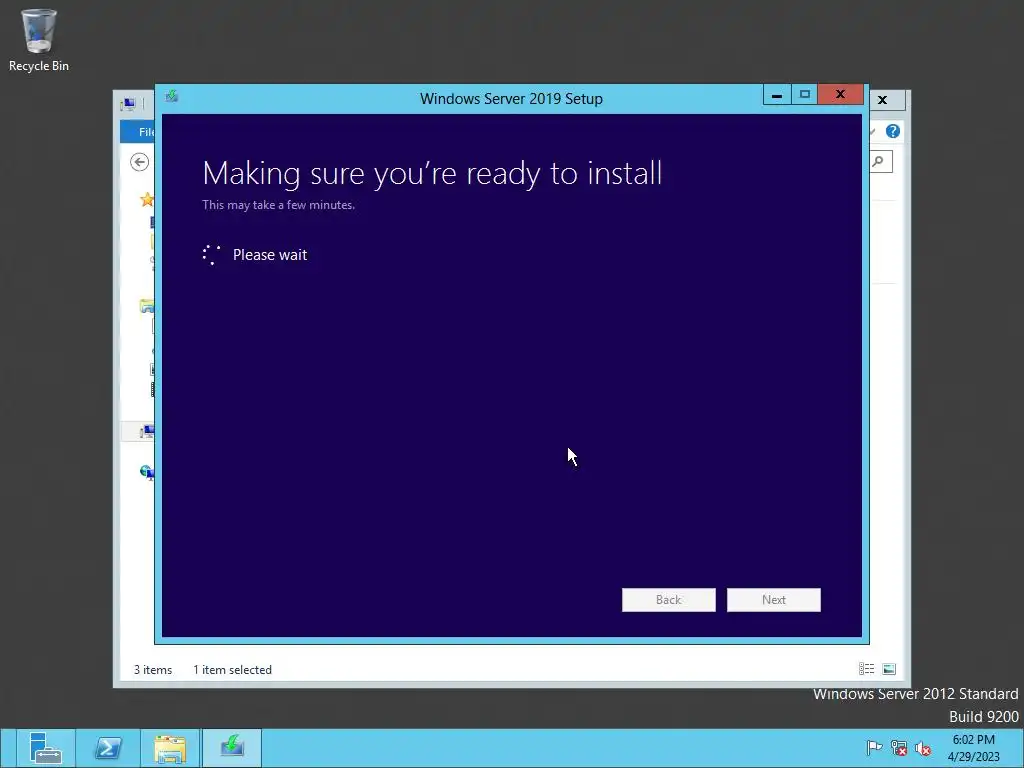This screenshot has width=1024, height=768.
Task: Click the '1 item selected' status text
Action: (232, 669)
